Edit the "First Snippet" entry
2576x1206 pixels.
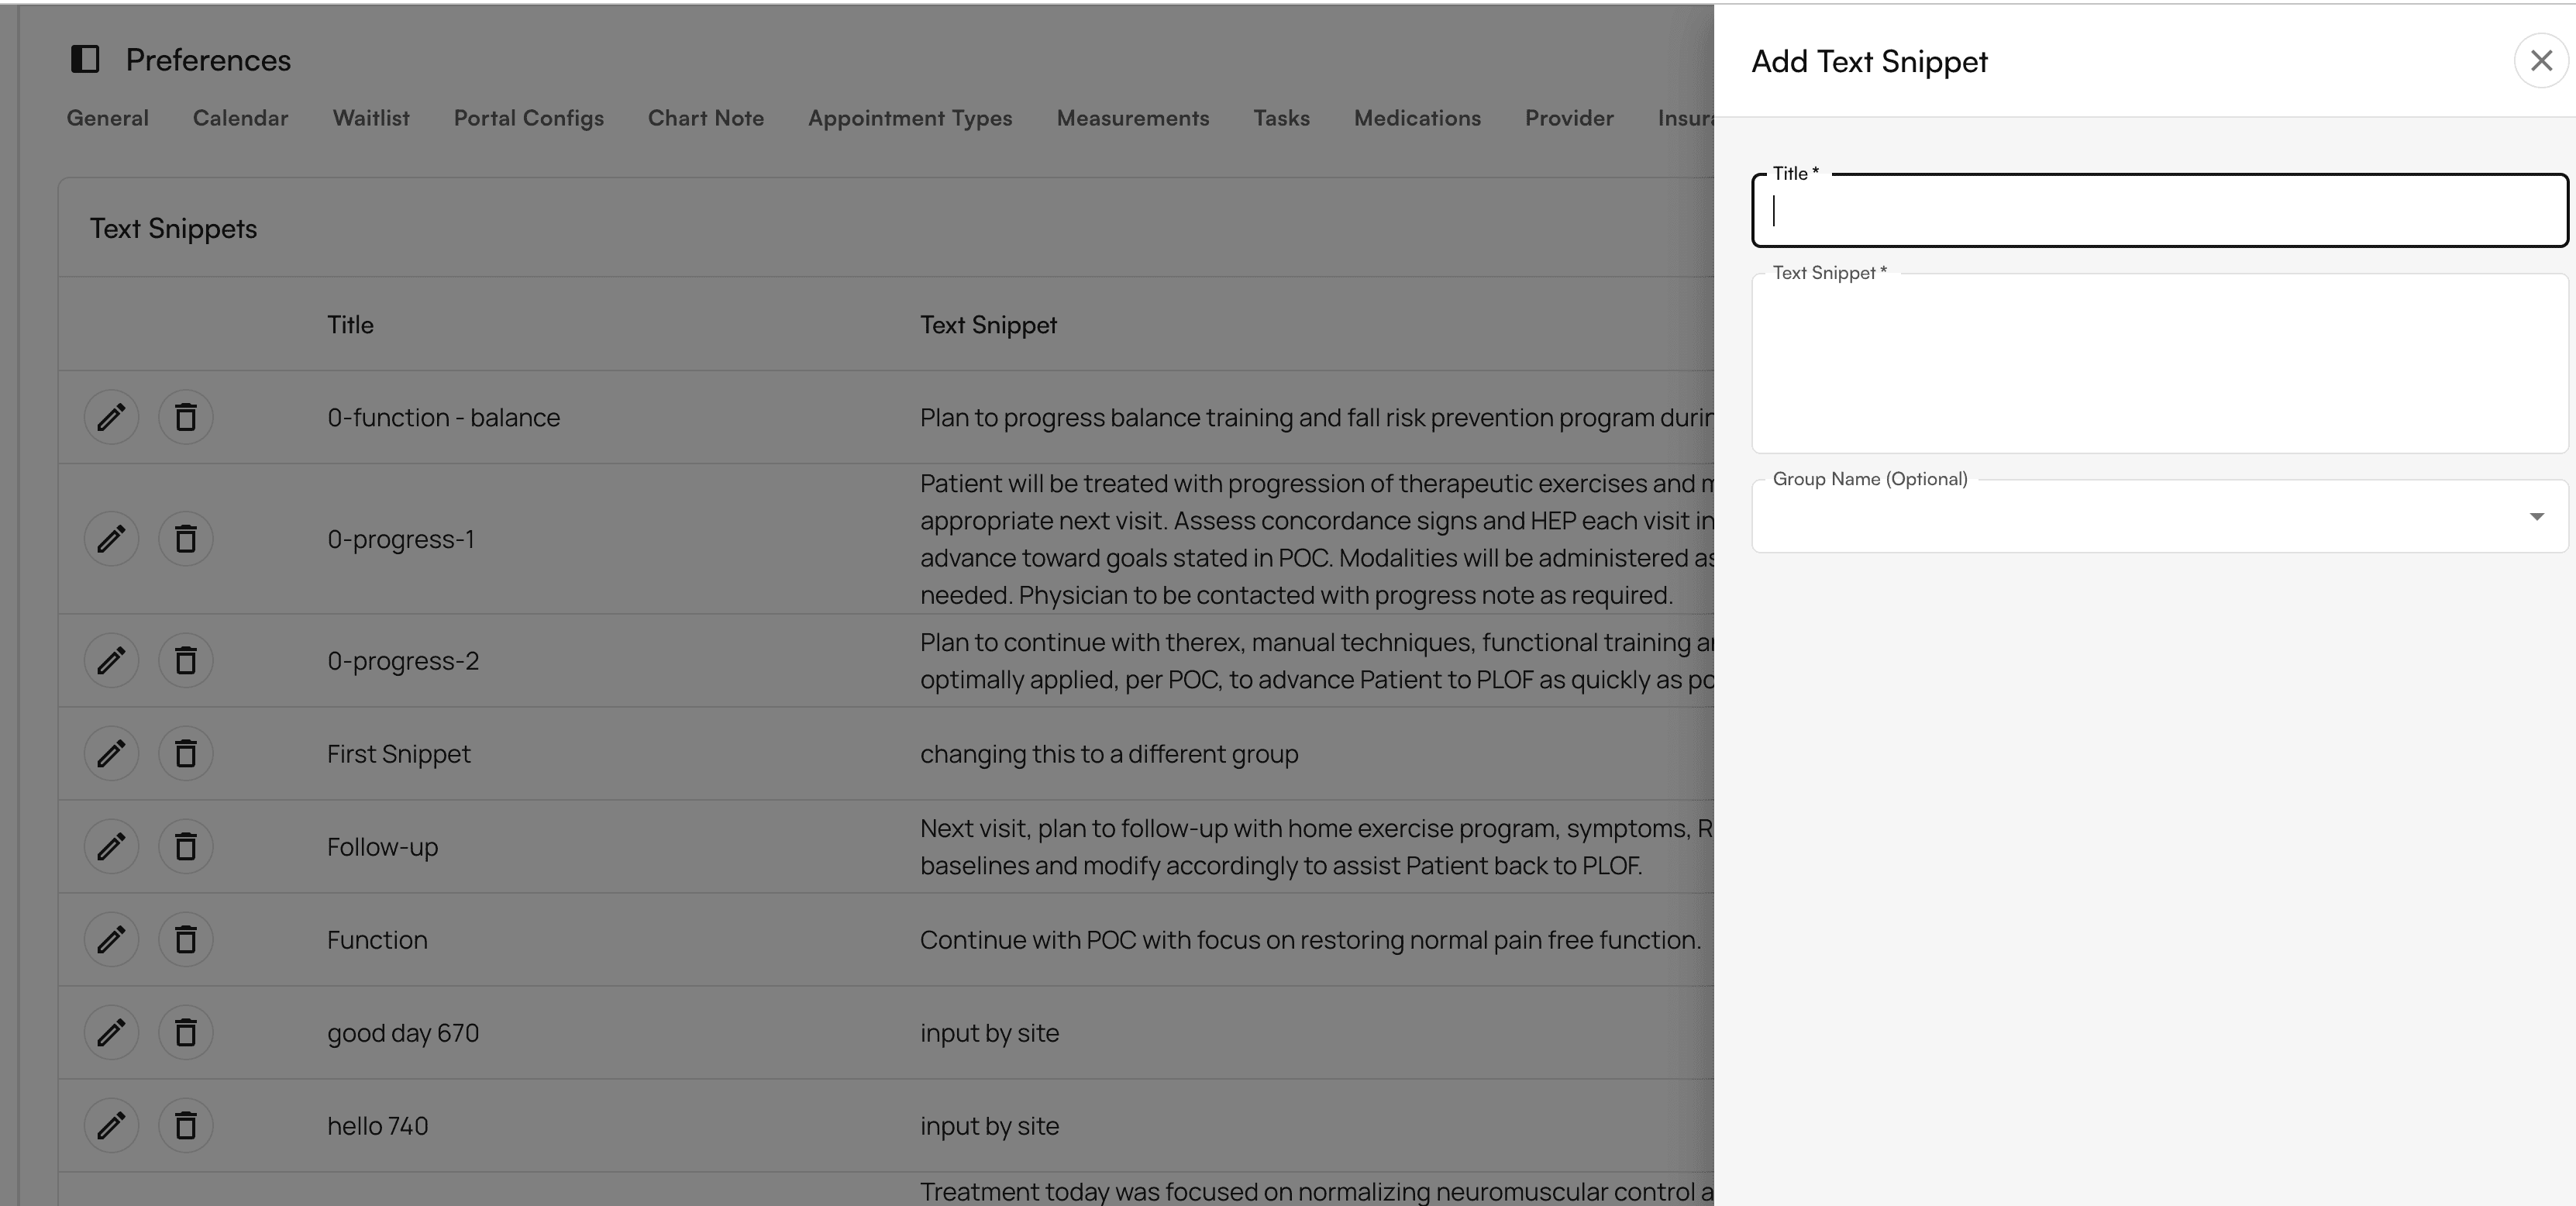[111, 753]
